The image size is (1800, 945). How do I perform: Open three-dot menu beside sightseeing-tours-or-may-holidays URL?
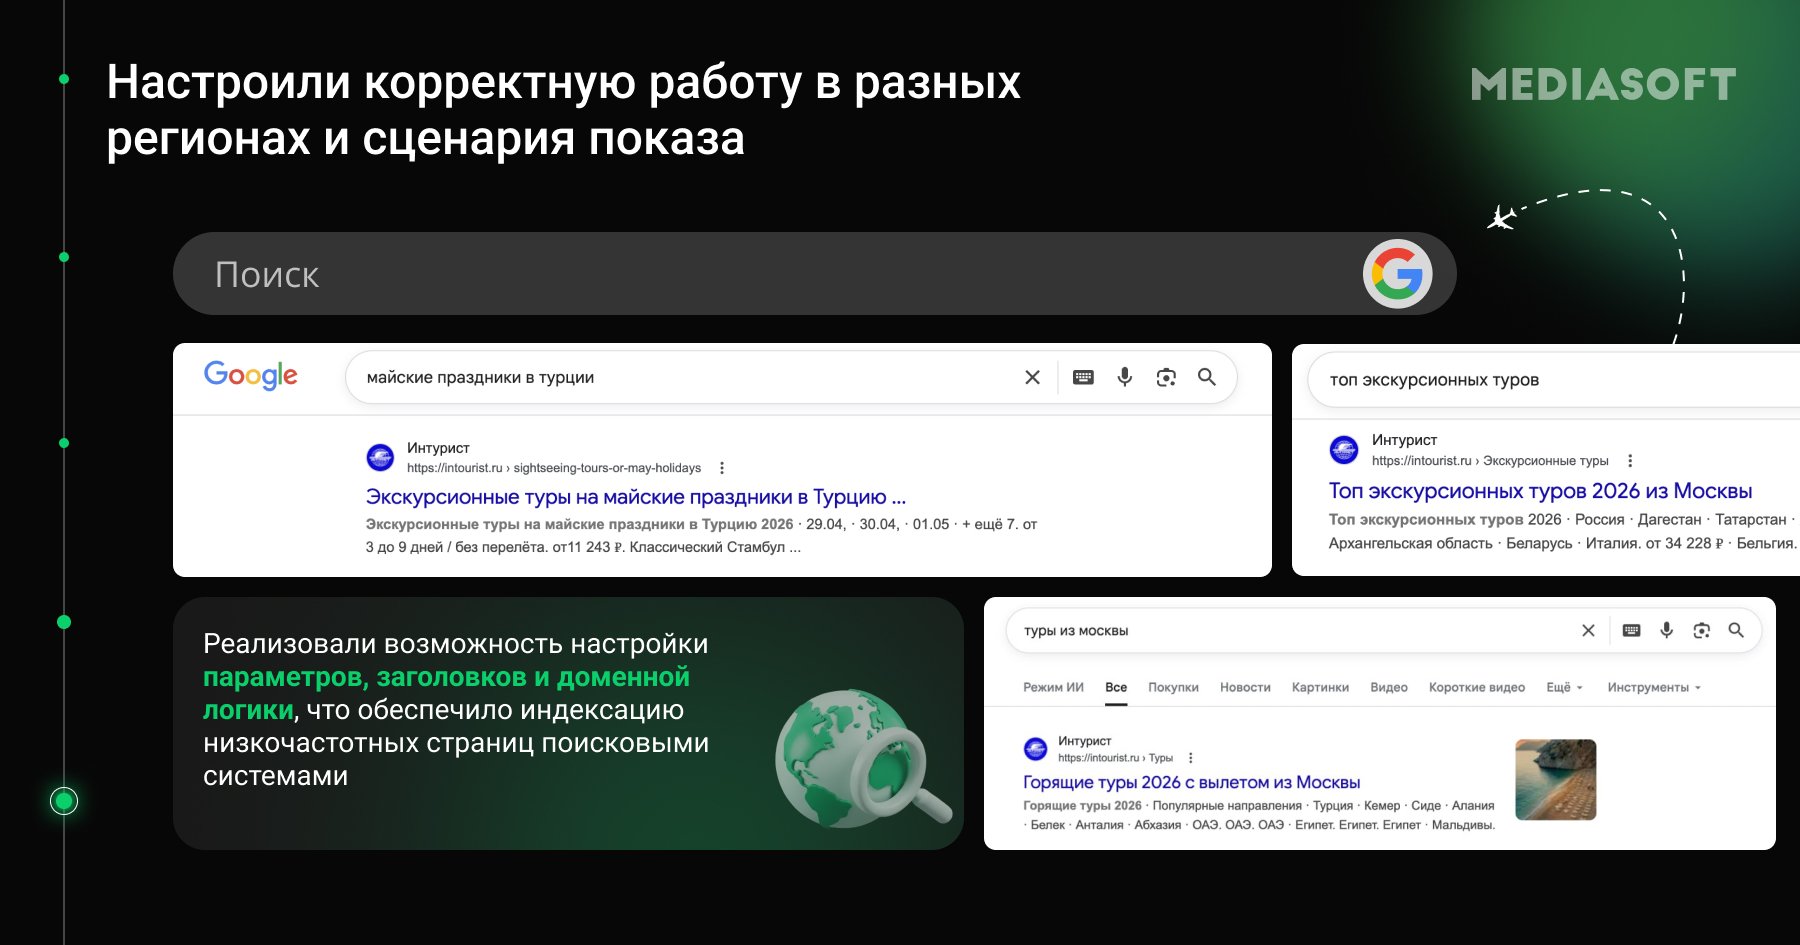click(722, 468)
